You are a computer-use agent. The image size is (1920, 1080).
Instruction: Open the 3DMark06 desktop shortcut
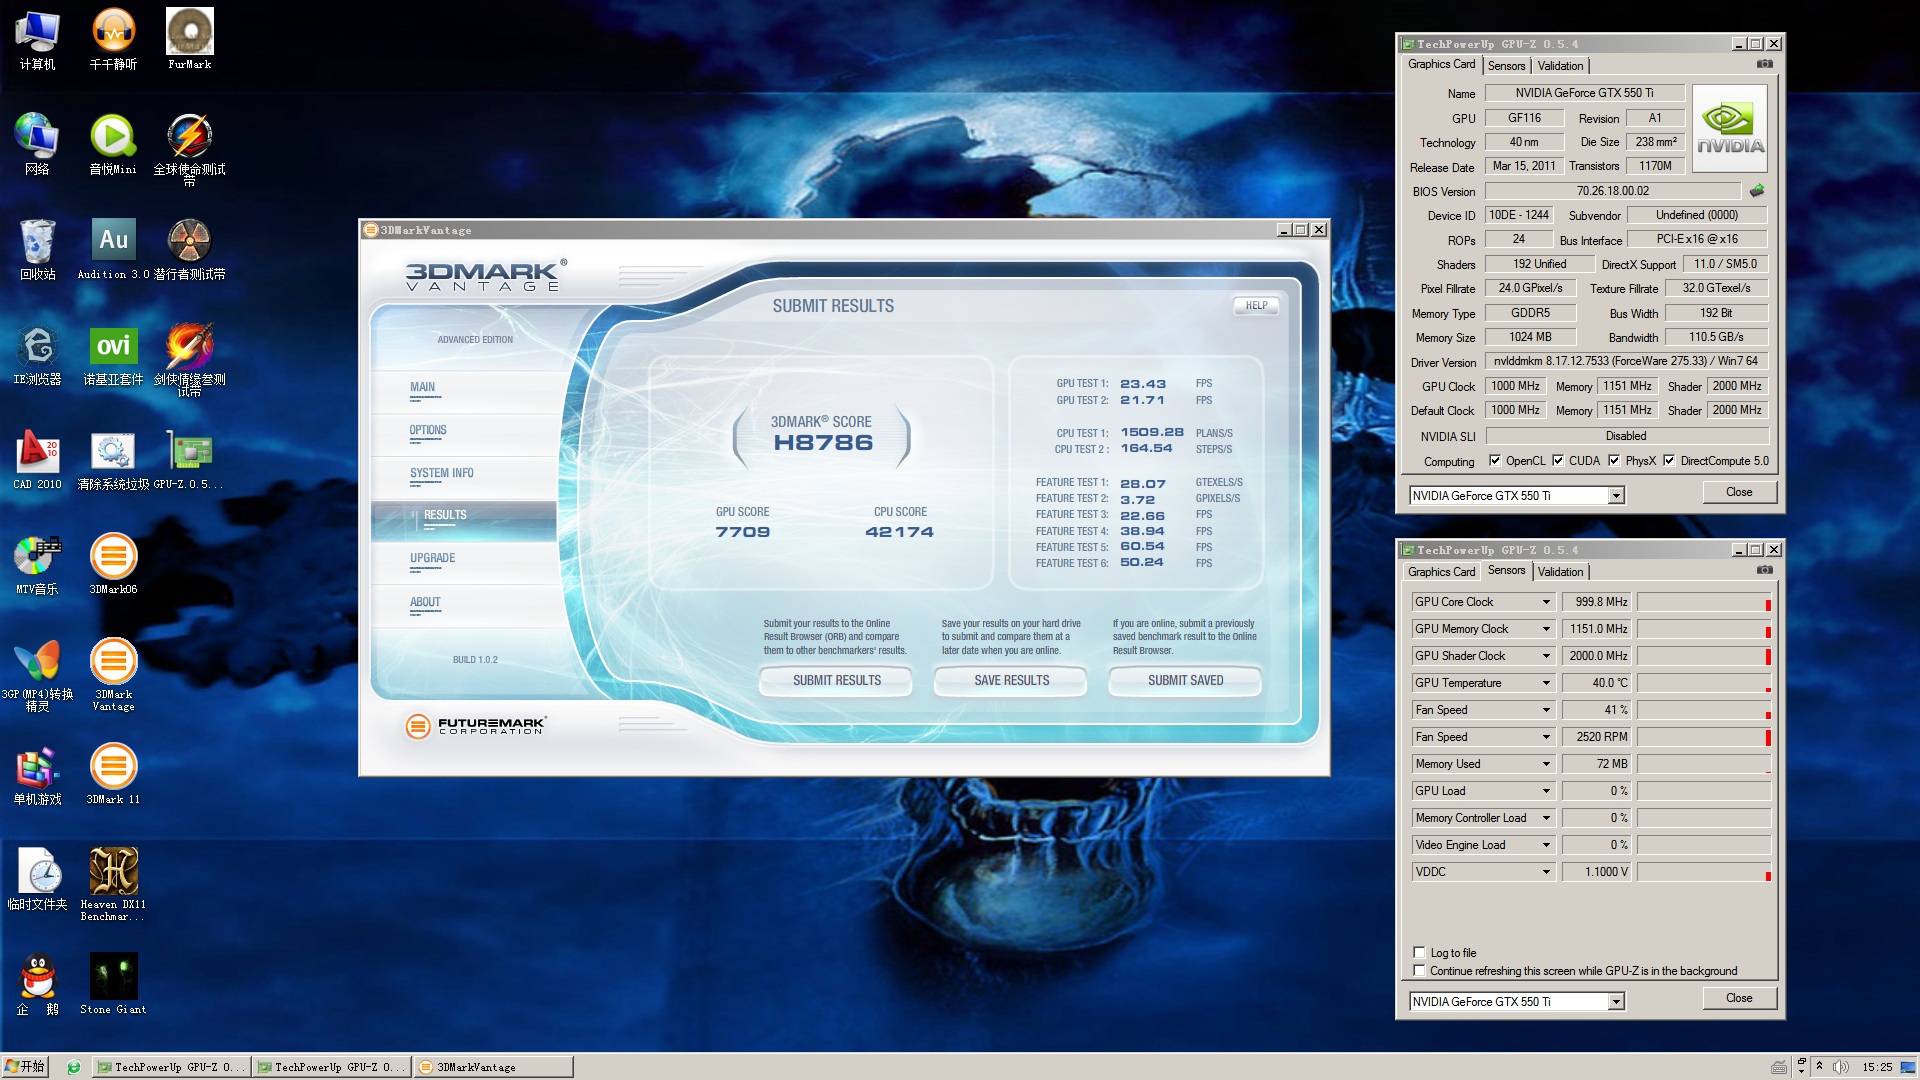pos(113,557)
